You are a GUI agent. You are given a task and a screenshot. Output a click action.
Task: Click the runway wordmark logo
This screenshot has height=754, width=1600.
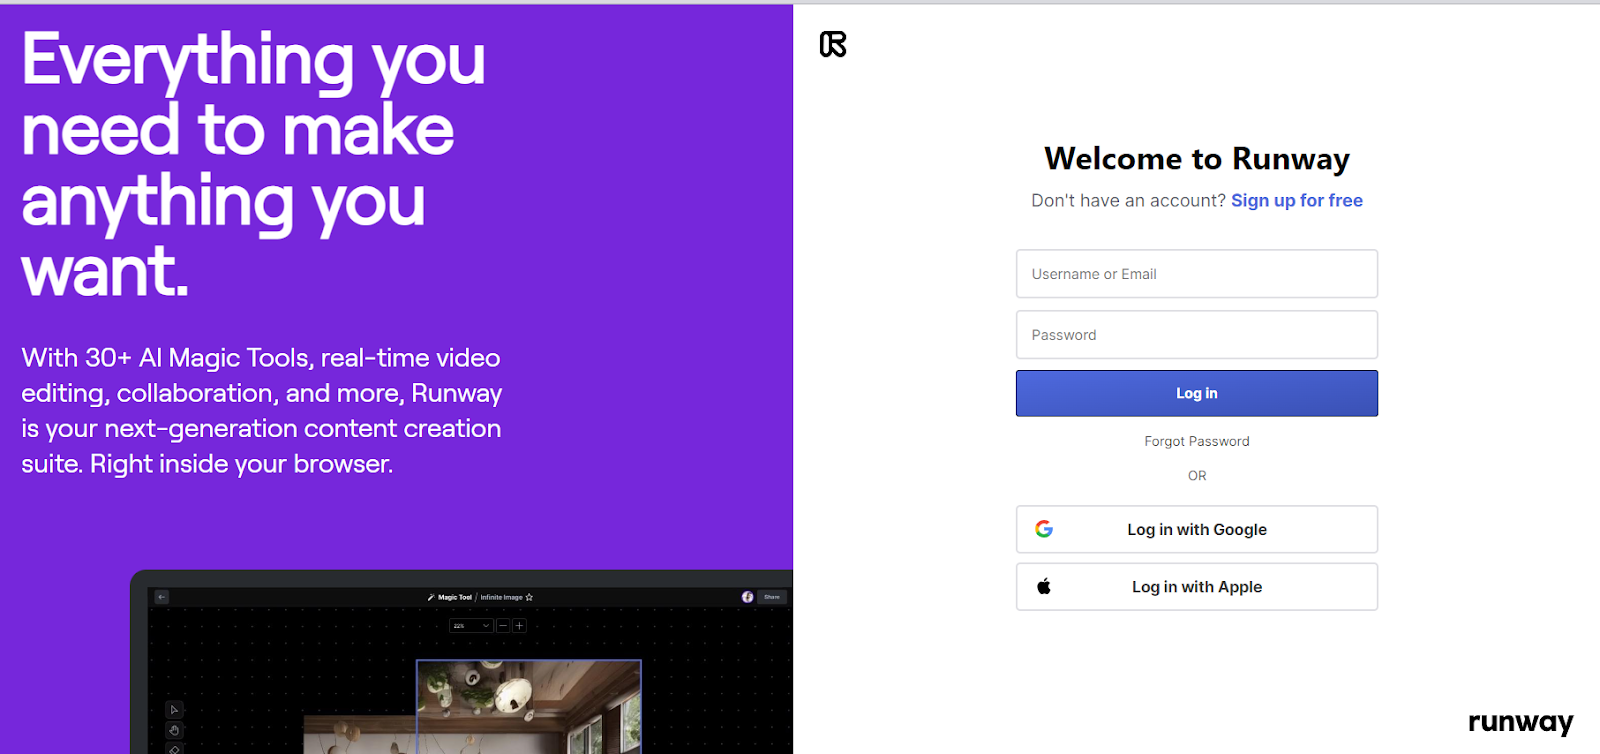1520,722
